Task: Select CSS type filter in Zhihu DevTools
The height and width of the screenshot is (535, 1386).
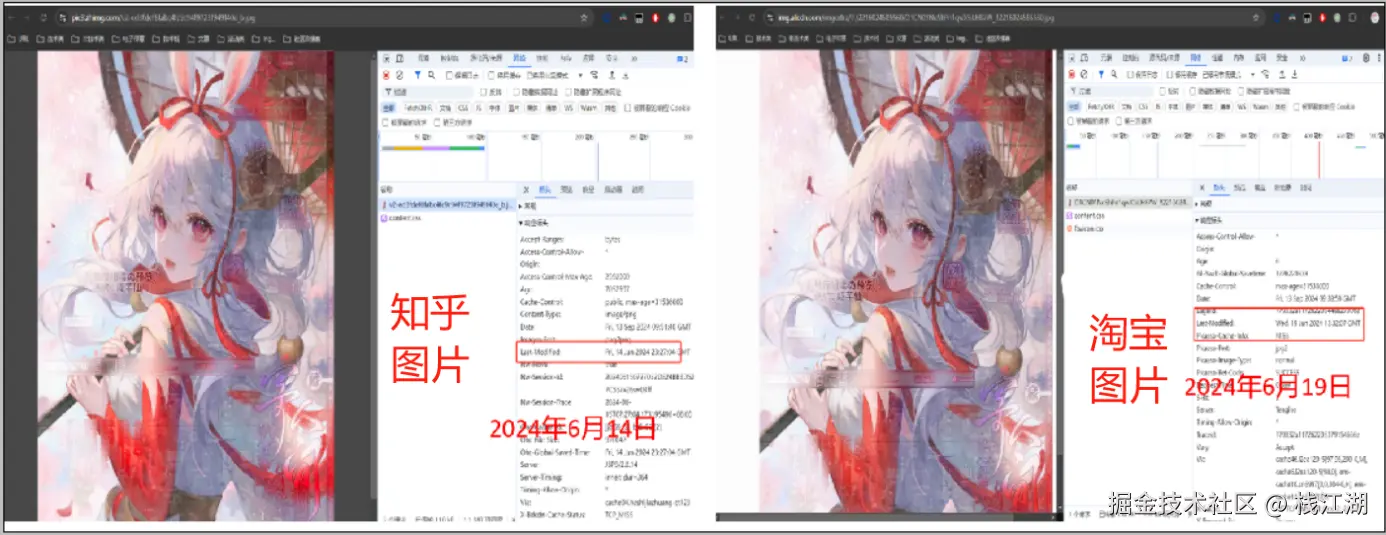Action: [x=463, y=108]
